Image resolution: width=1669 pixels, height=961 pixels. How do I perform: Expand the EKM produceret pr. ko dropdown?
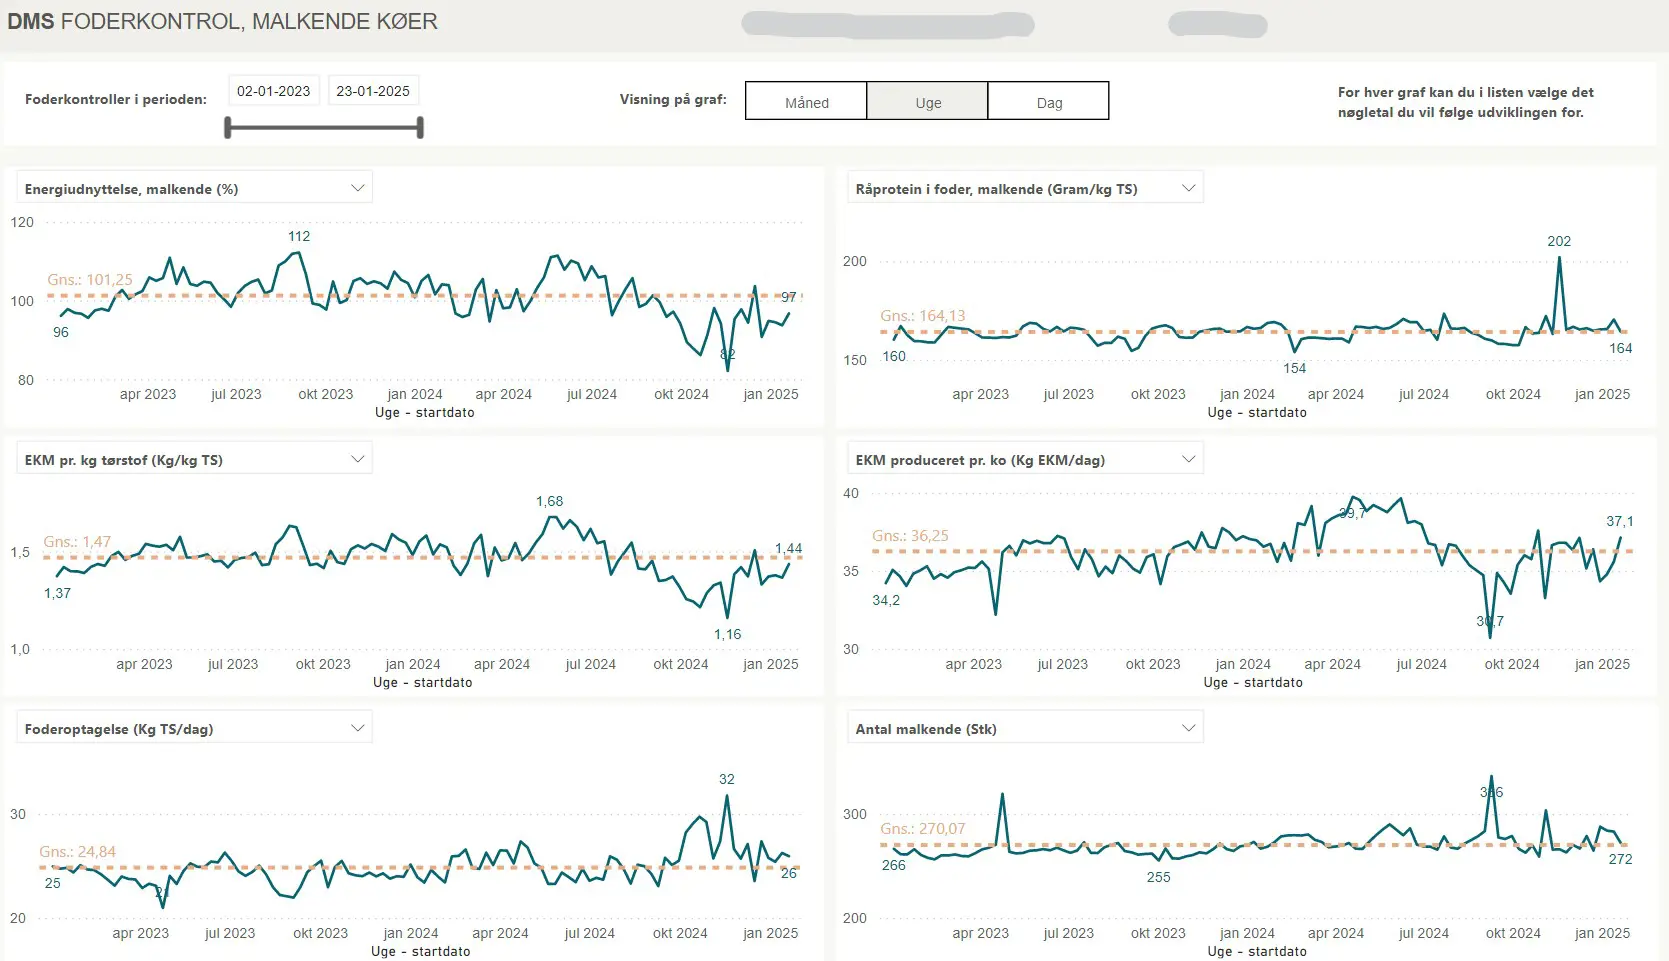click(x=1188, y=460)
